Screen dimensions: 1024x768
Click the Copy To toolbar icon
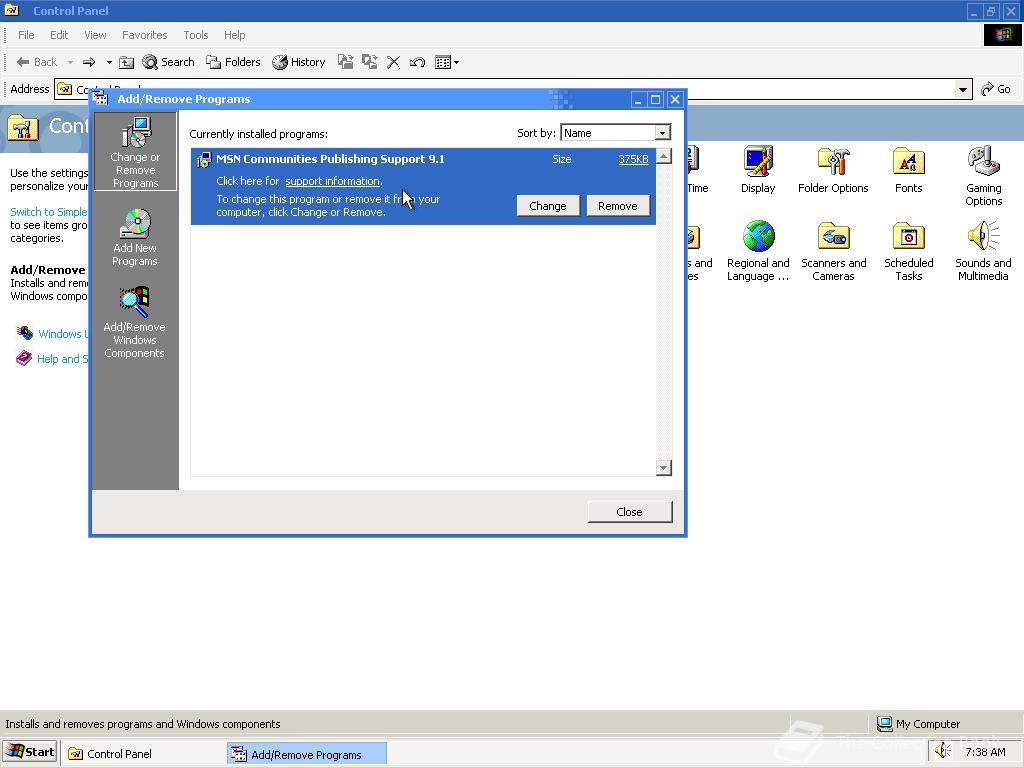tap(370, 62)
